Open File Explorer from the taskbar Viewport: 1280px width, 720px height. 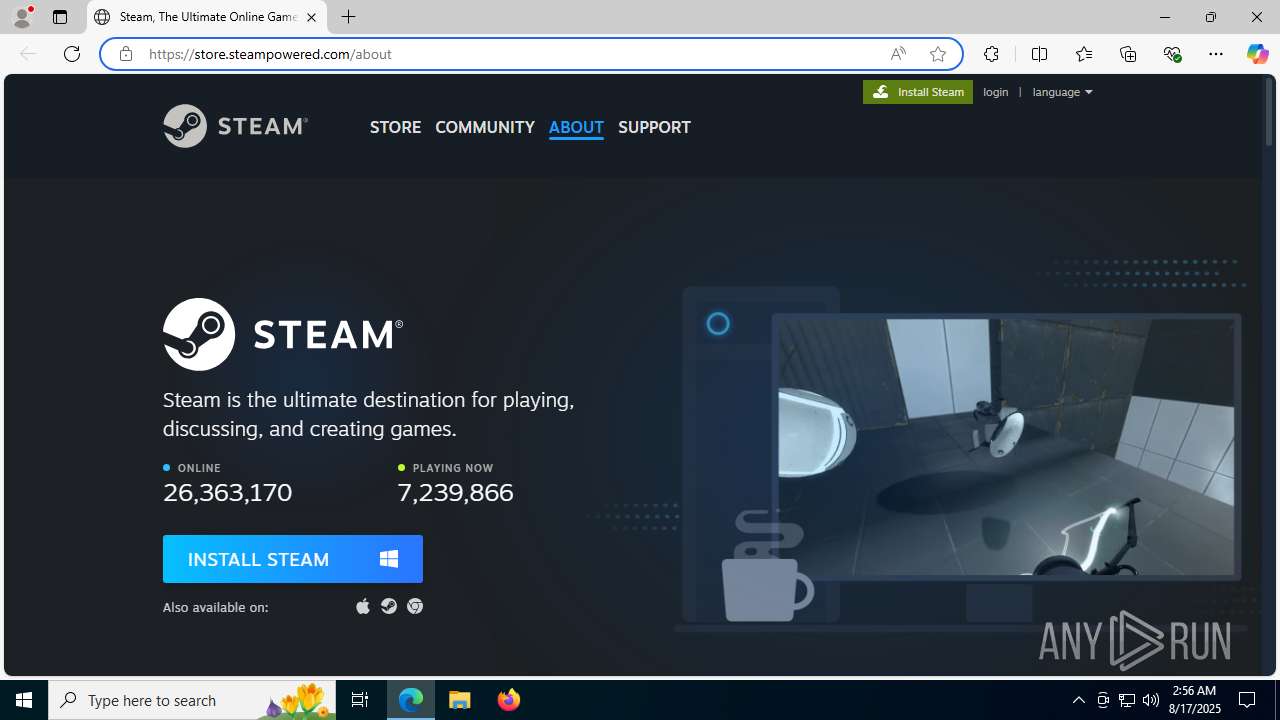click(460, 700)
